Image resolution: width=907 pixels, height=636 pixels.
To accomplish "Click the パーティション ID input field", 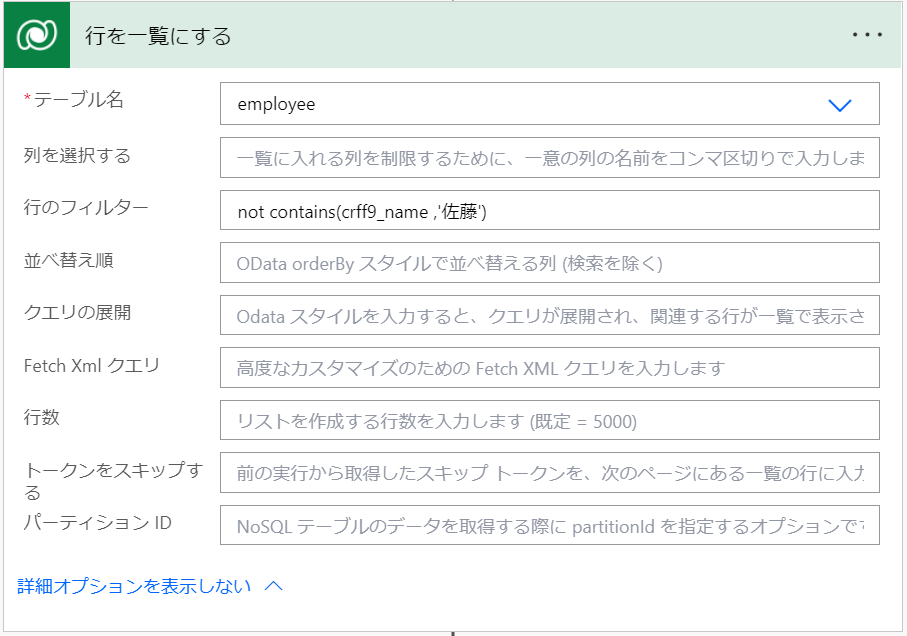I will pos(550,526).
